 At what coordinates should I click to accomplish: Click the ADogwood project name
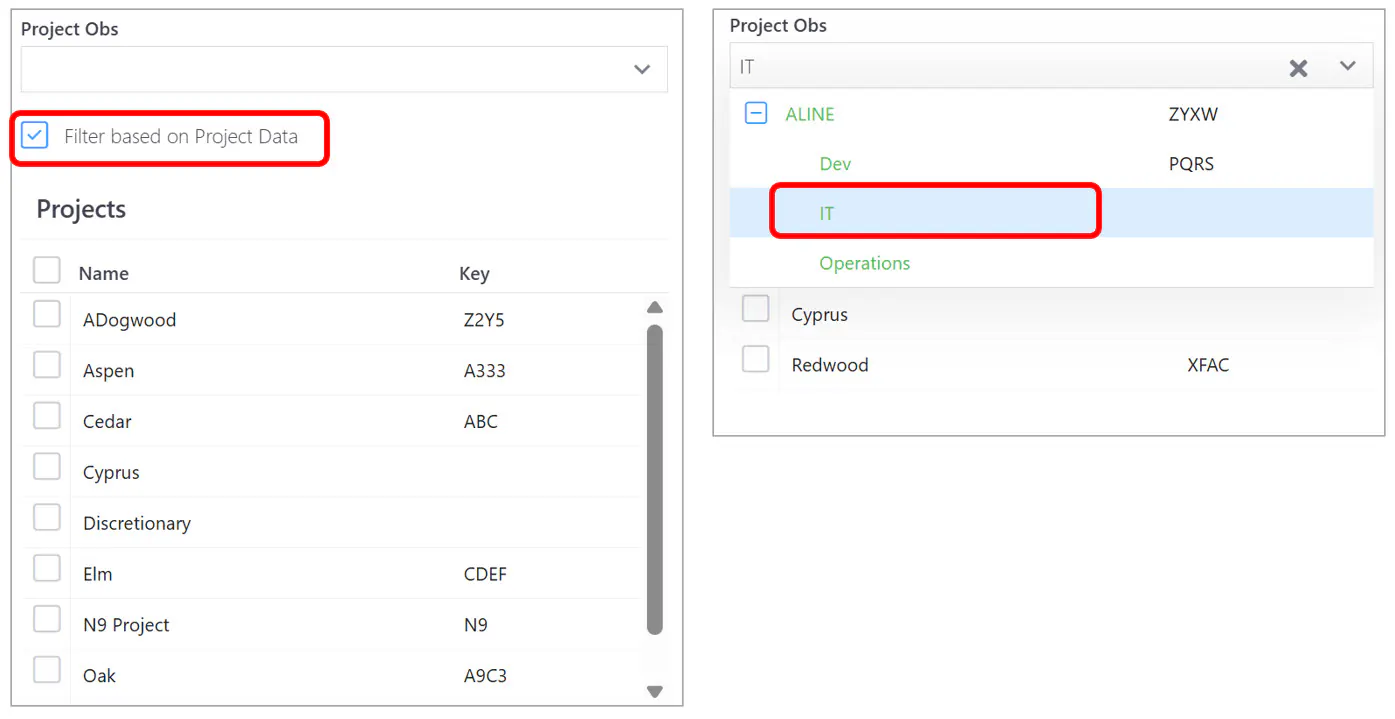click(x=130, y=320)
